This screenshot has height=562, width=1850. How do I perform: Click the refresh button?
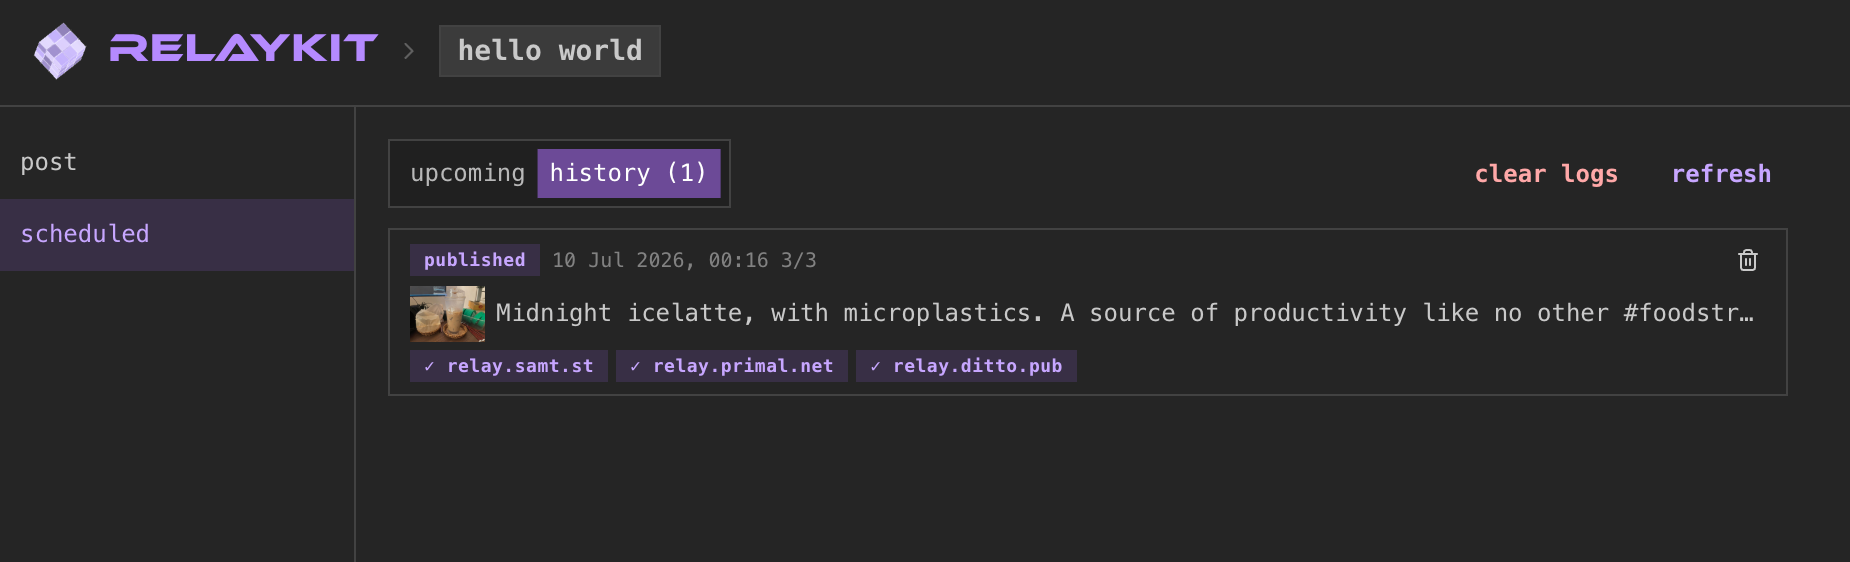(1721, 174)
